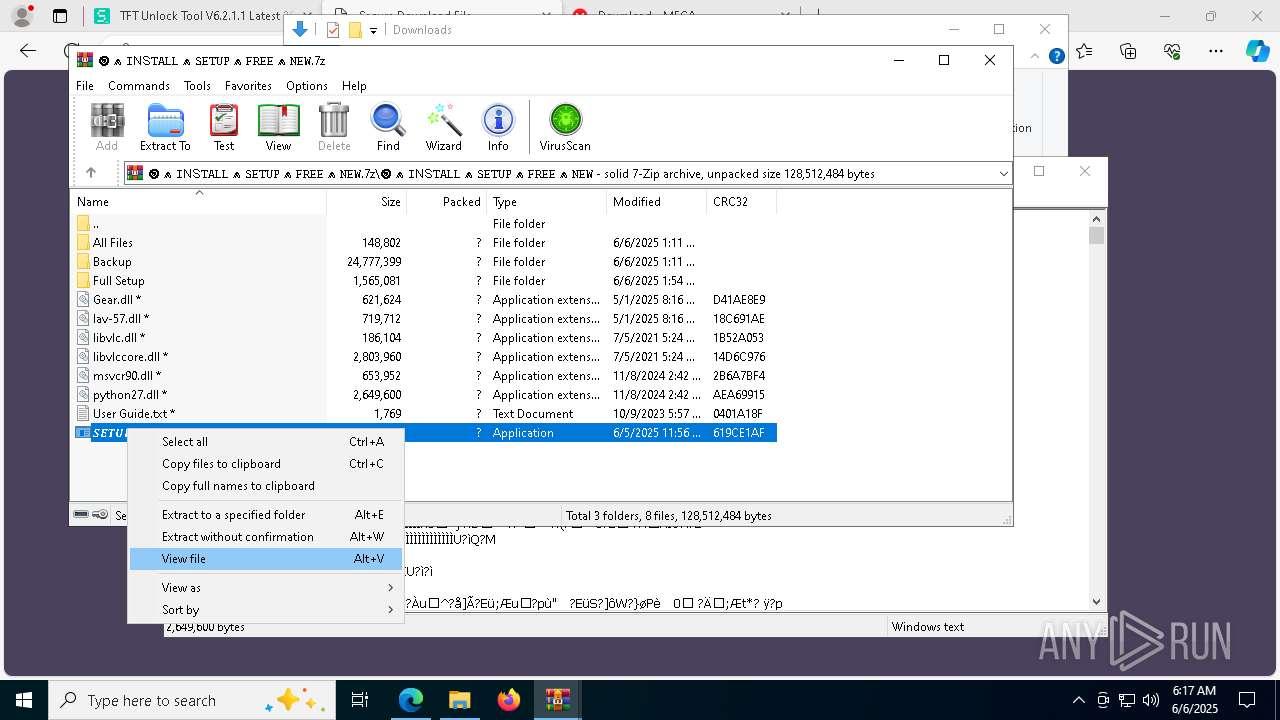Viewport: 1280px width, 720px height.
Task: Click the taskbar search box
Action: click(x=190, y=700)
